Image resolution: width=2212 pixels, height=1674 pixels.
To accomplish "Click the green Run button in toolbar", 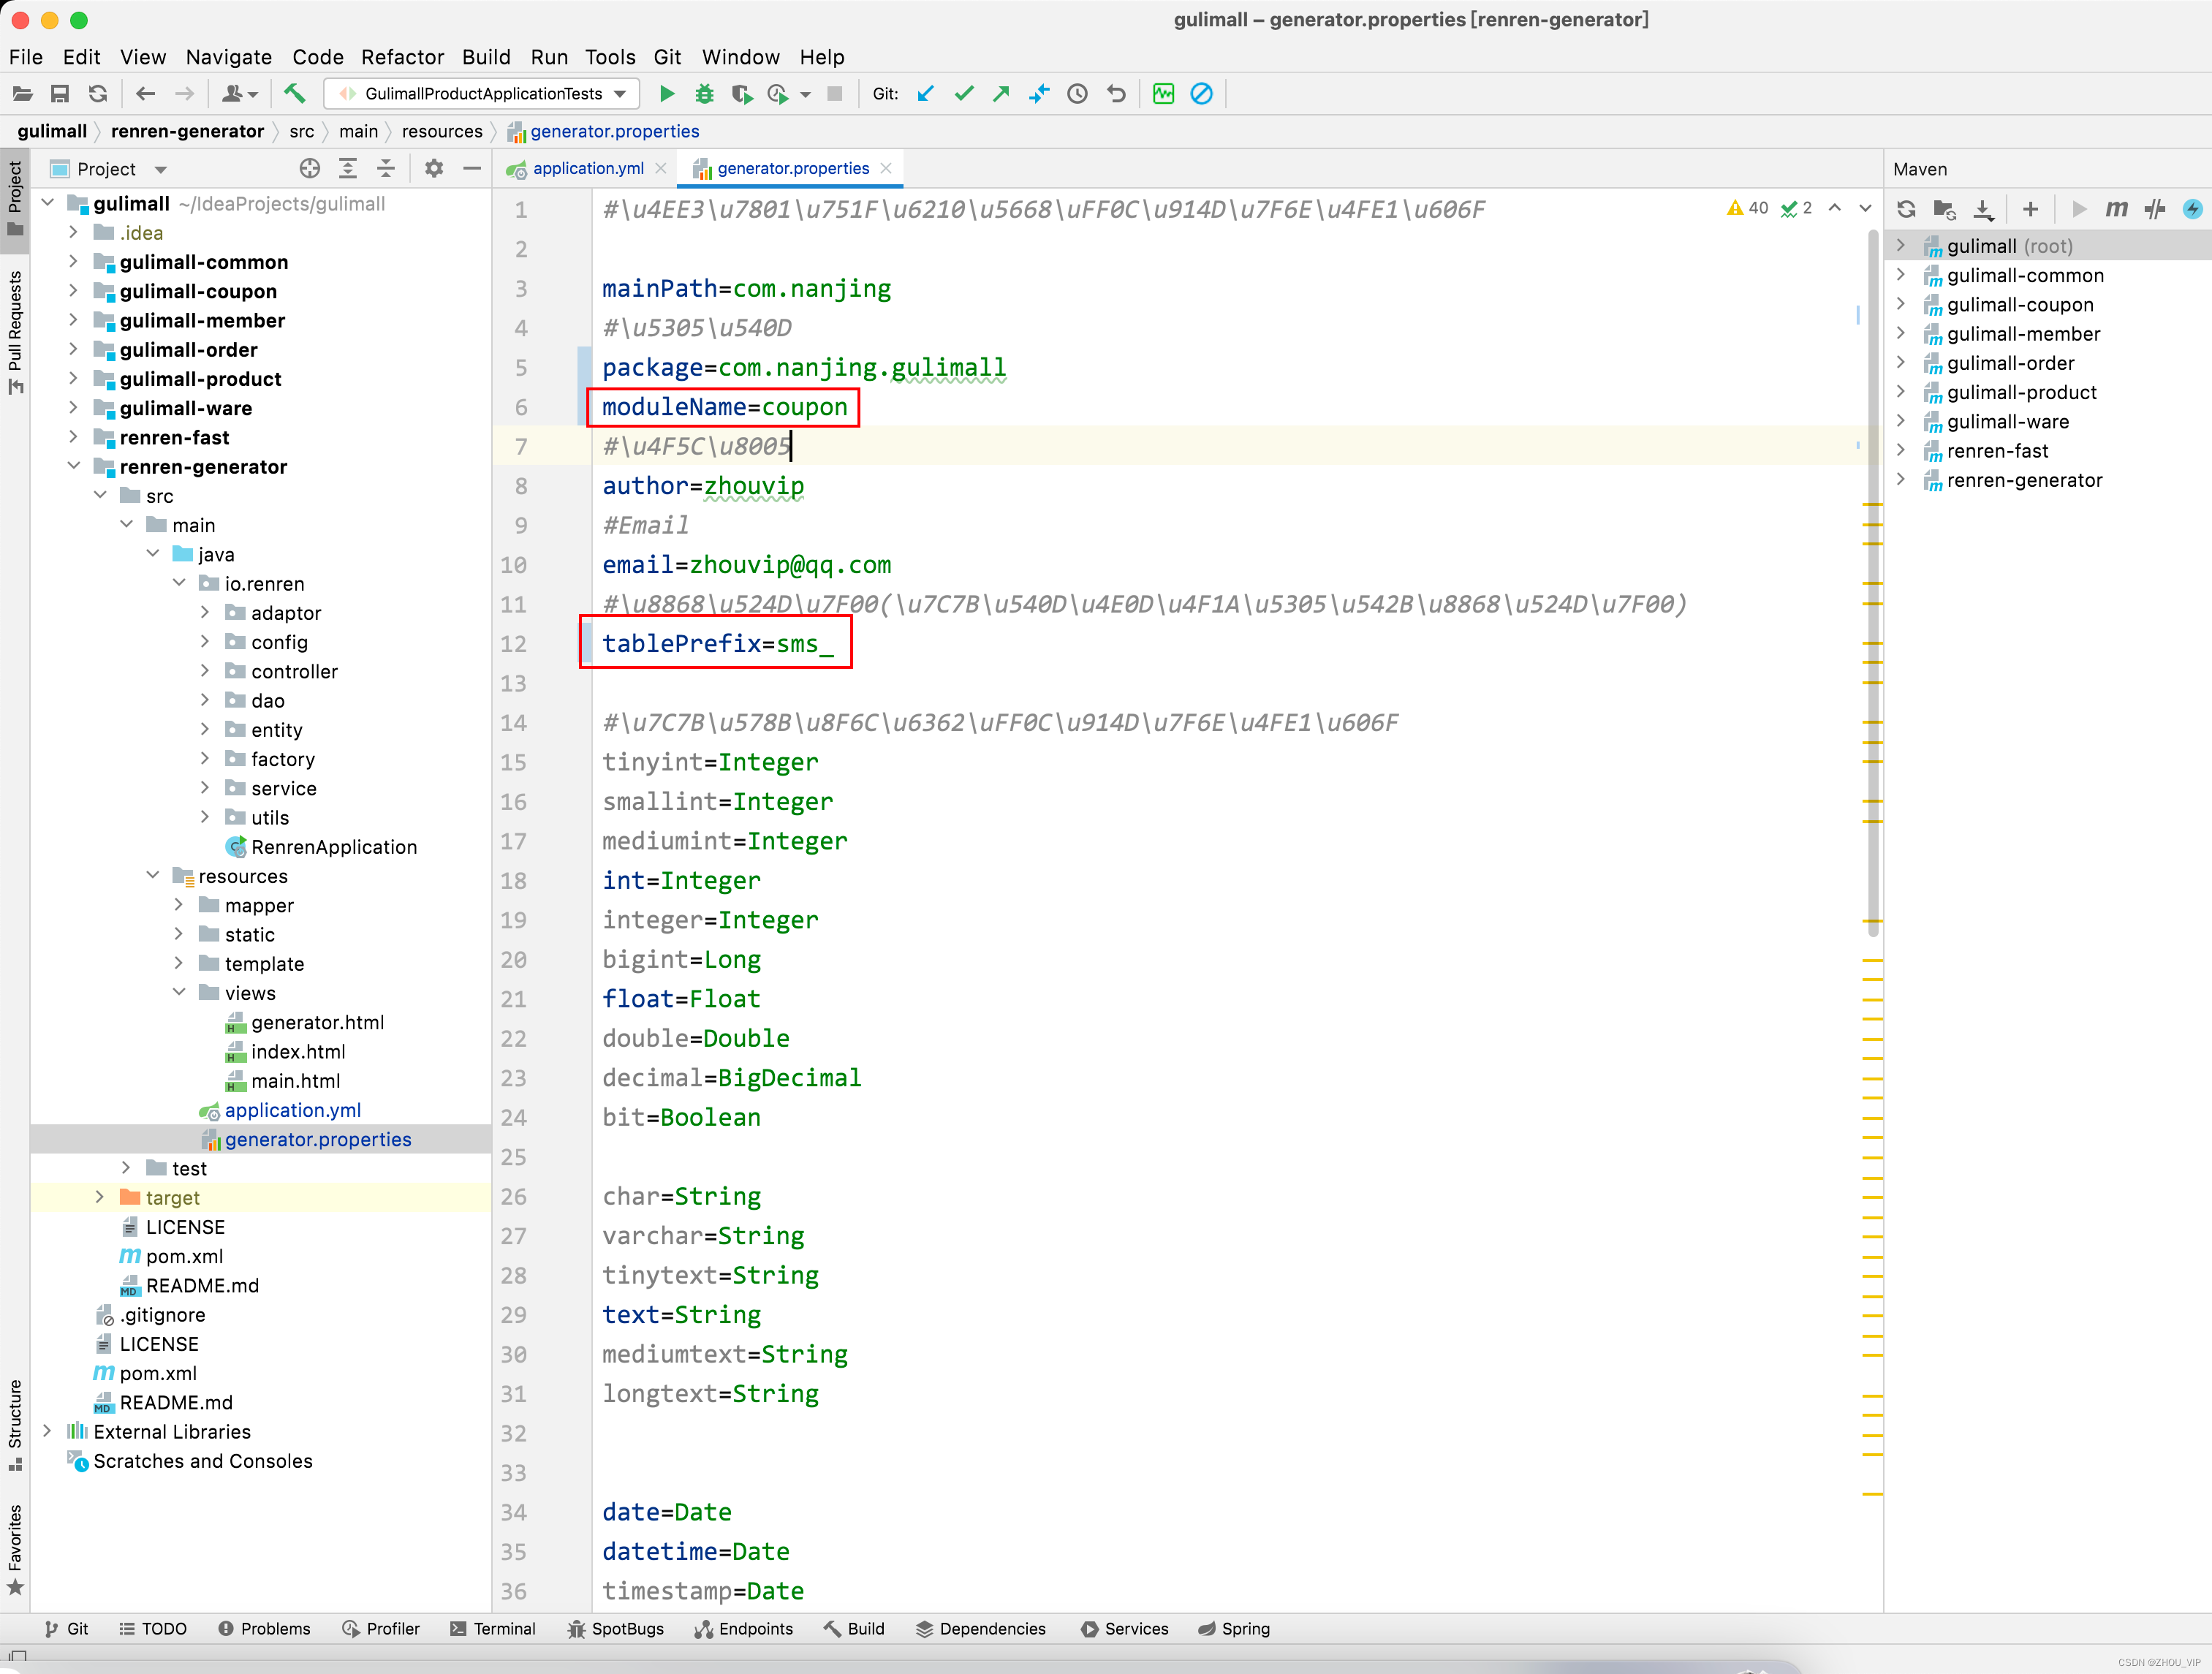I will tap(667, 94).
